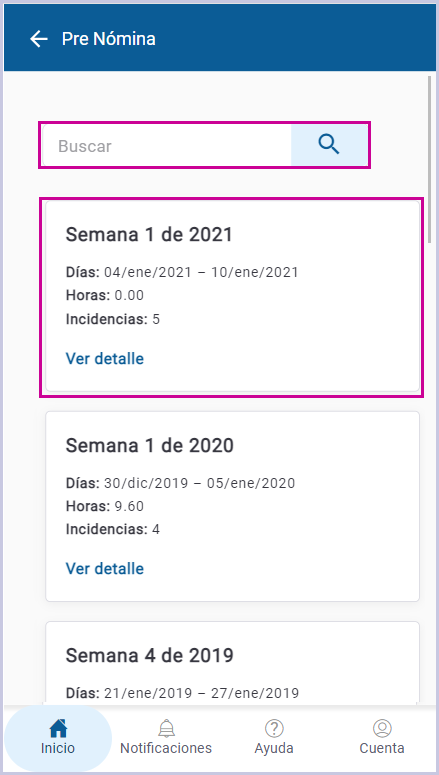The image size is (439, 775).
Task: Click the magnifying glass search button
Action: [329, 145]
